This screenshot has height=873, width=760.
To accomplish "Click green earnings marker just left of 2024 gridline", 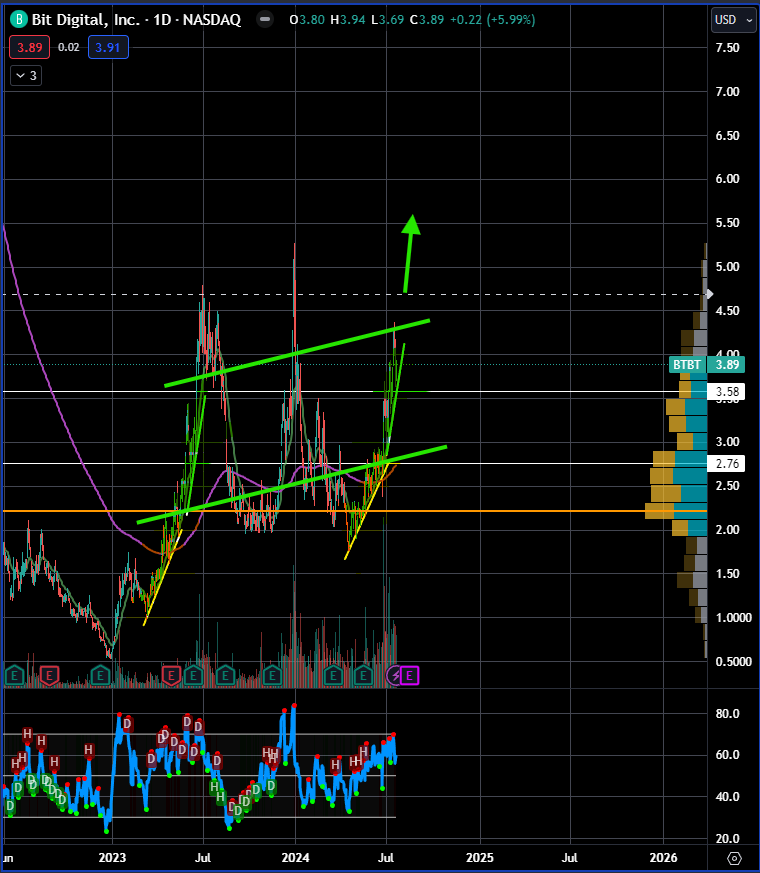I will tap(272, 676).
